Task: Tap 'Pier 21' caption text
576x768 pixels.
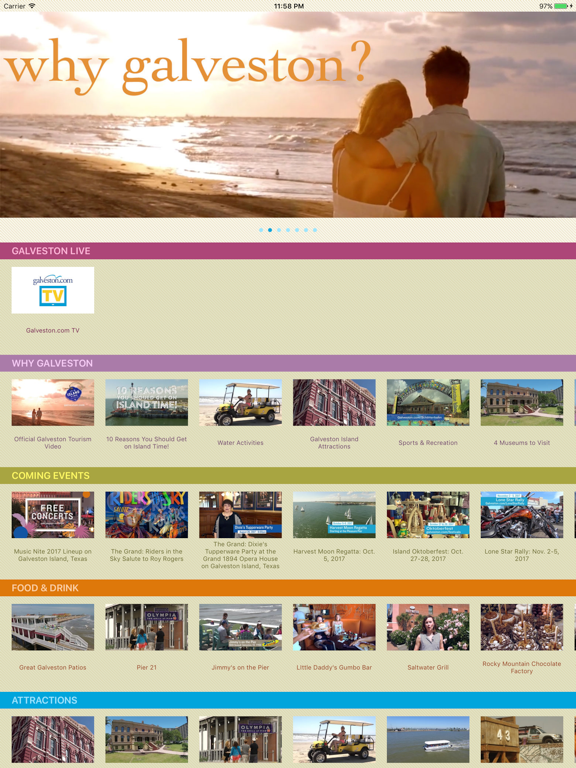Action: [146, 668]
